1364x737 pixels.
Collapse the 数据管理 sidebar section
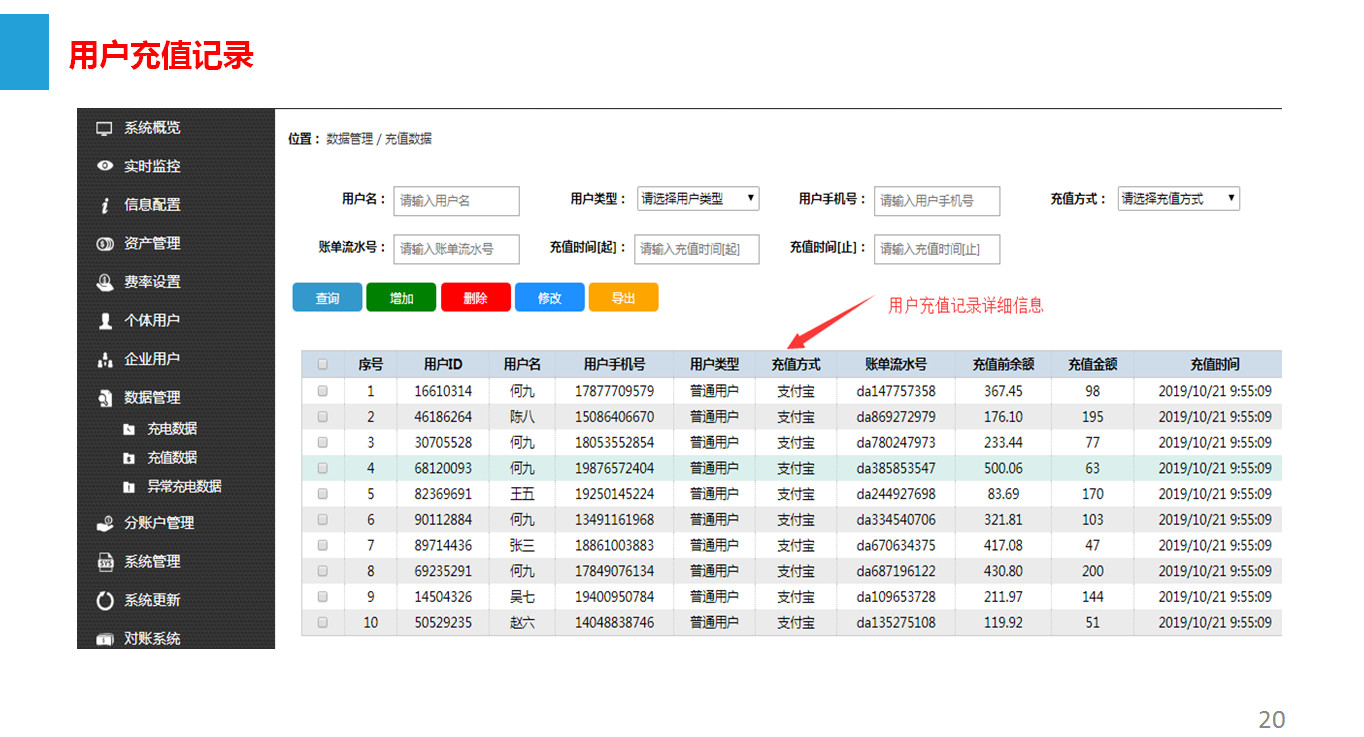151,398
